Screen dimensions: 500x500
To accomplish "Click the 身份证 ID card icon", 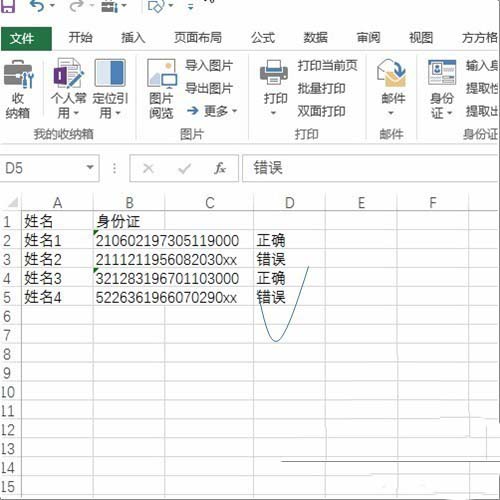I will pos(442,72).
